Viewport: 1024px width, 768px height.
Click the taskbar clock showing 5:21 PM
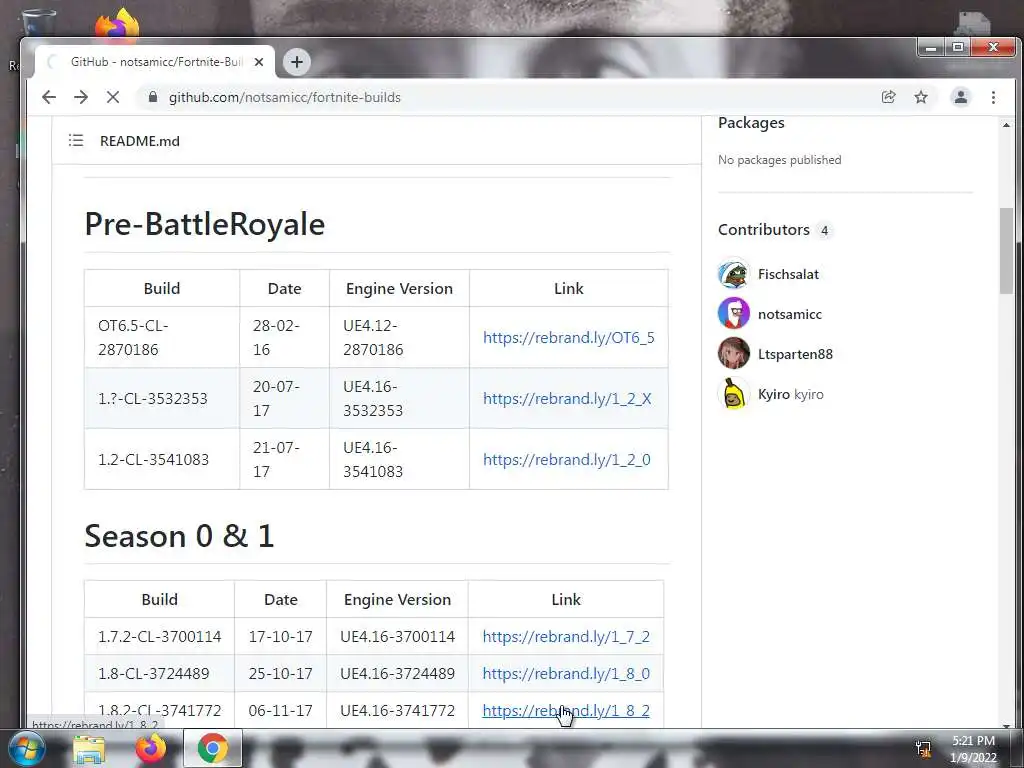click(973, 749)
